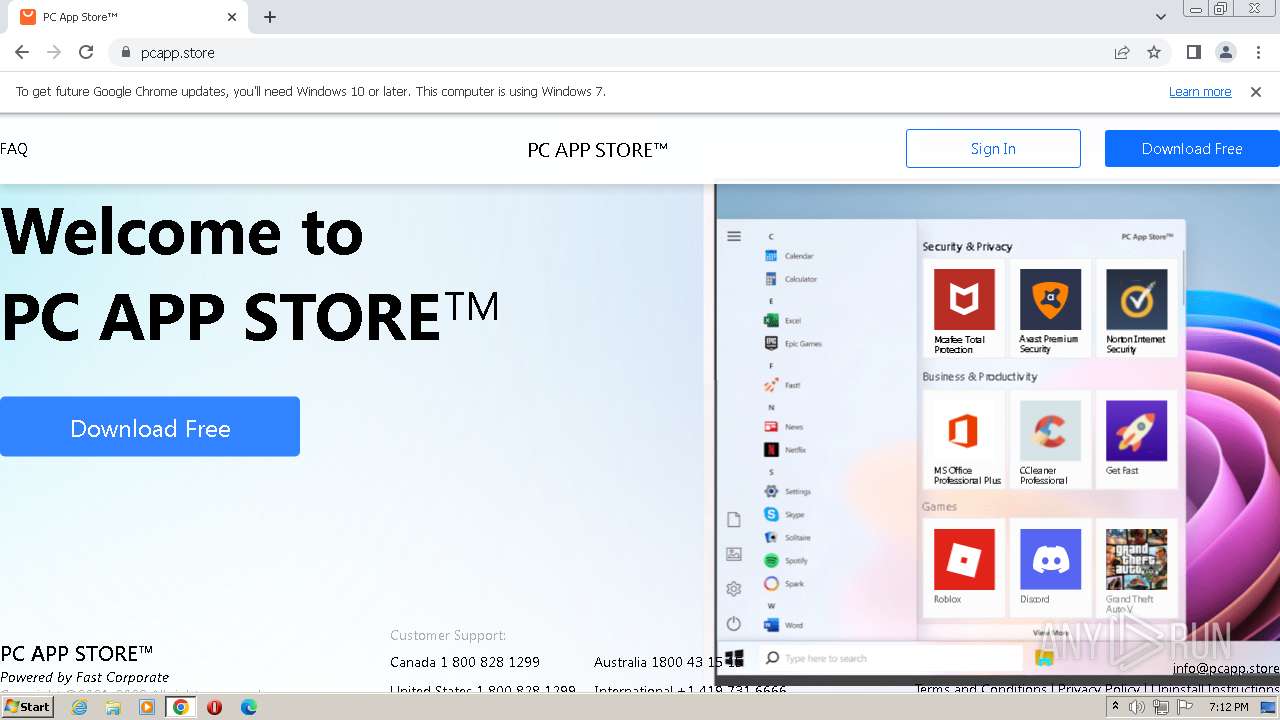Open Chrome side panel
Image resolution: width=1280 pixels, height=720 pixels.
click(1194, 52)
